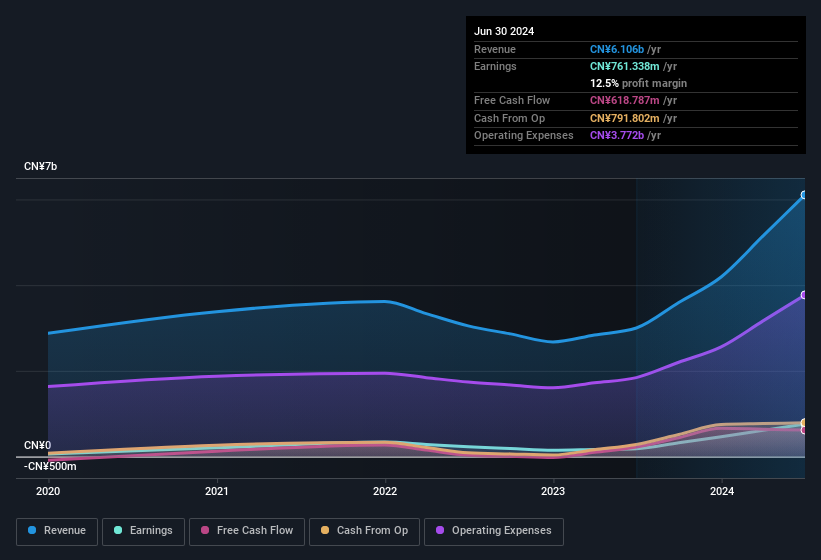This screenshot has width=821, height=560.
Task: Click the CN¥3.772b operating expenses value
Action: click(617, 136)
